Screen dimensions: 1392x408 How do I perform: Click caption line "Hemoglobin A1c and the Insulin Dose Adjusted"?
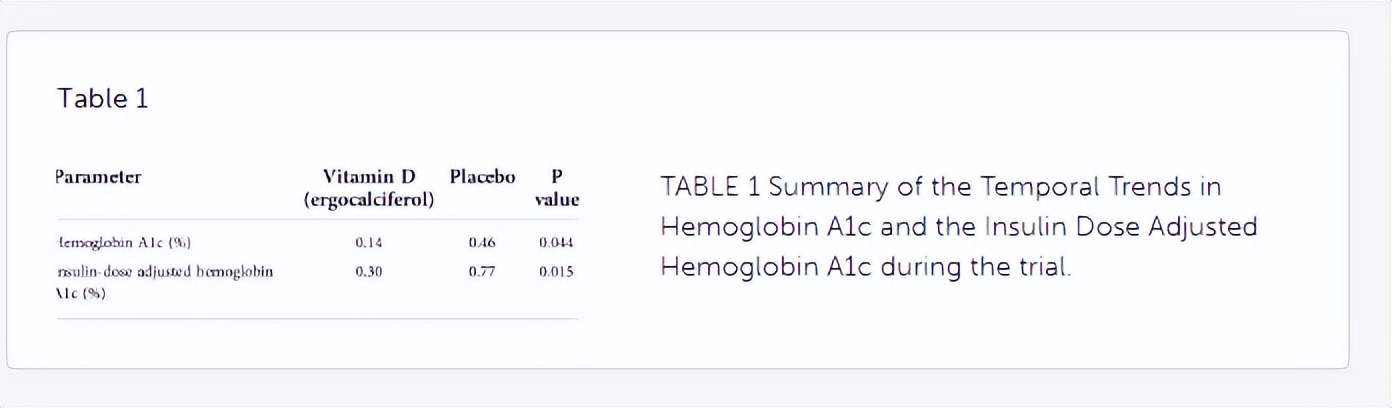[x=958, y=227]
